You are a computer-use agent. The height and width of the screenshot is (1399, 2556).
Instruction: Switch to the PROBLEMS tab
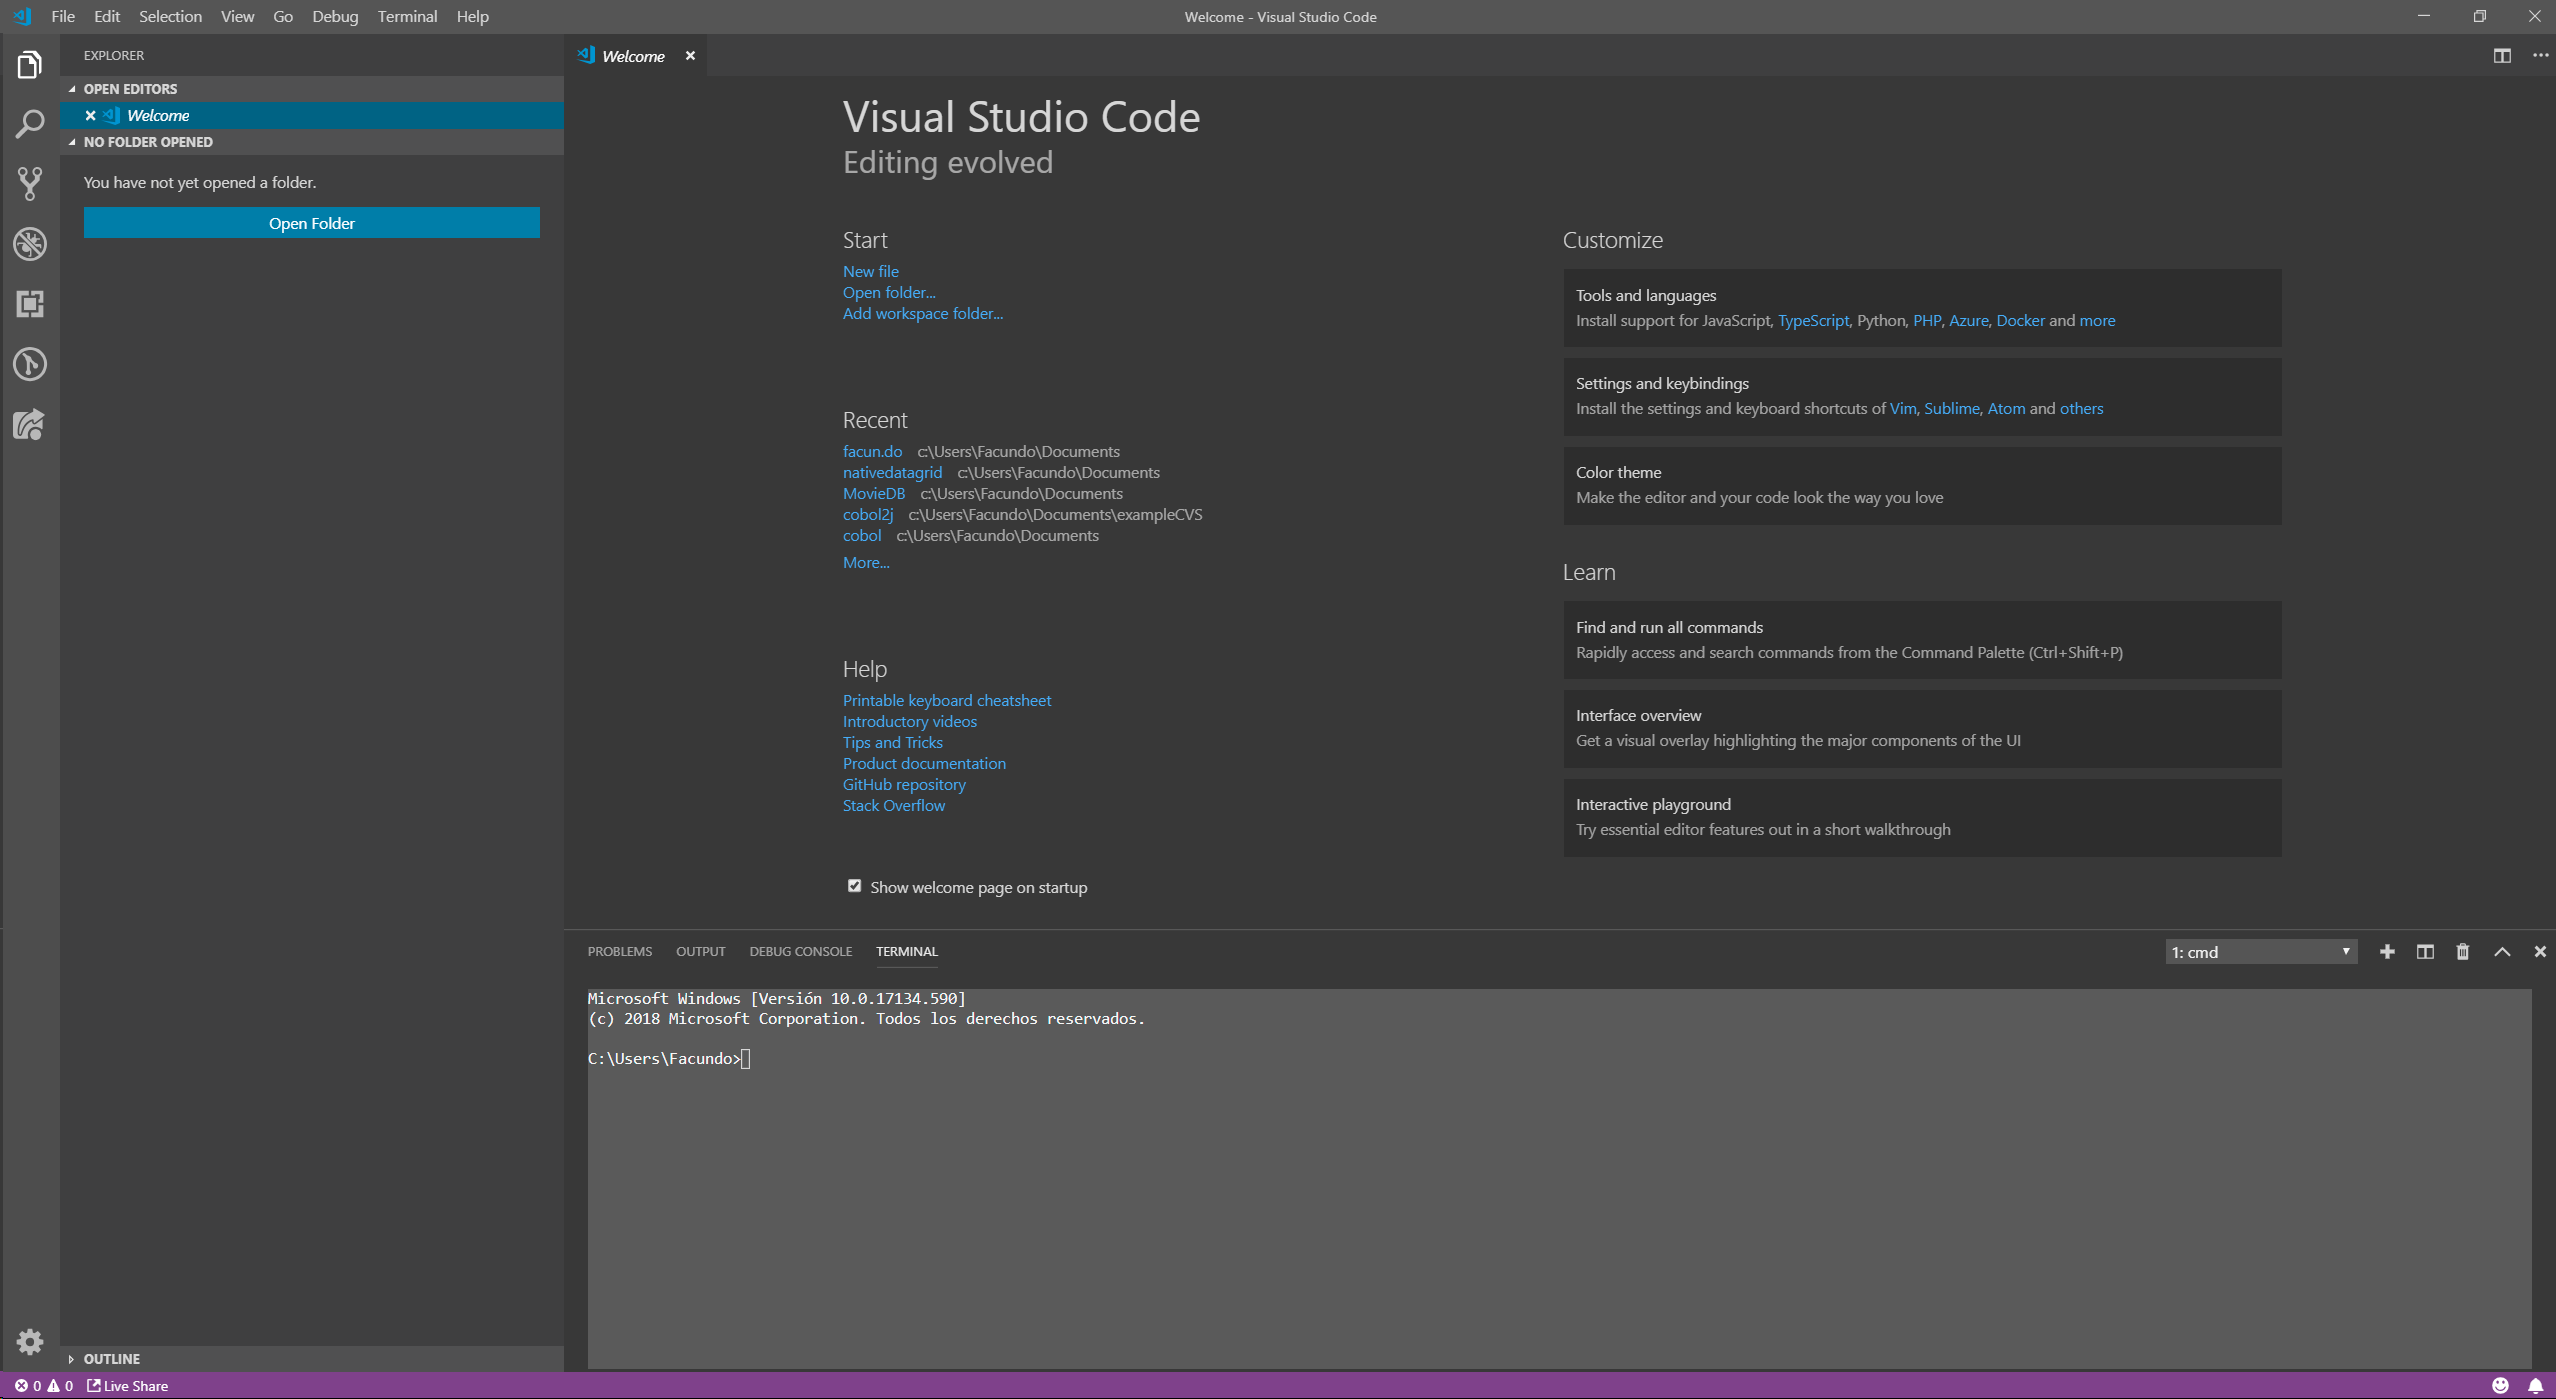coord(620,951)
